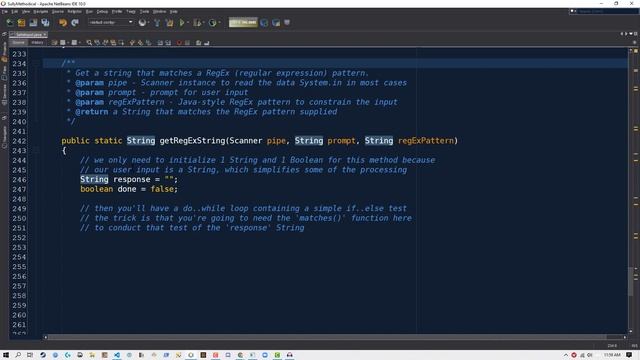Viewport: 640px width, 360px height.
Task: Collapse the method fold at line 243
Action: click(x=36, y=151)
